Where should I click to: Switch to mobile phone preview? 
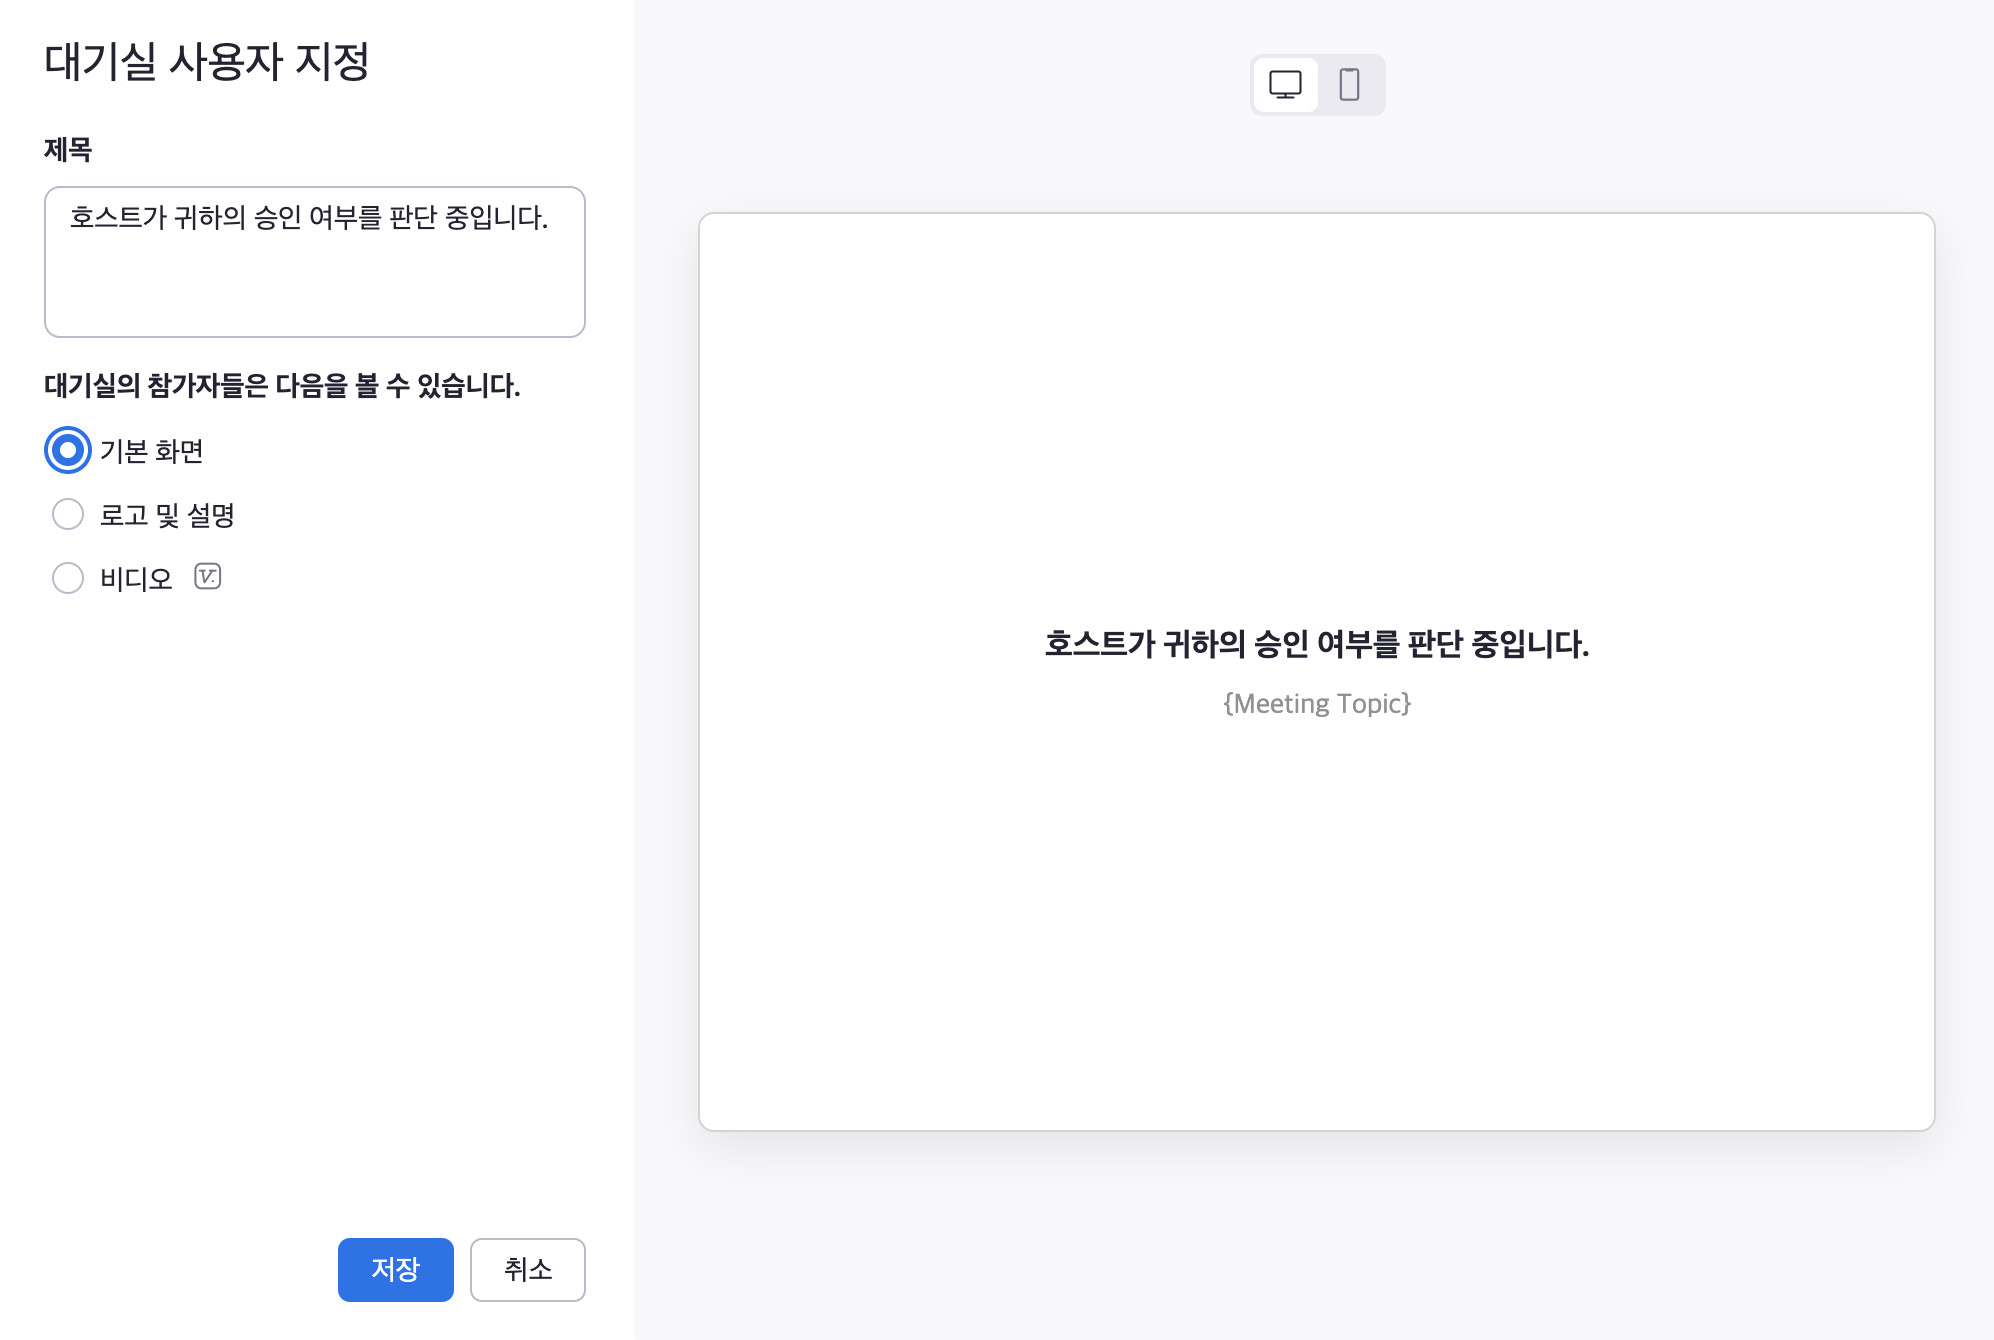(1349, 85)
